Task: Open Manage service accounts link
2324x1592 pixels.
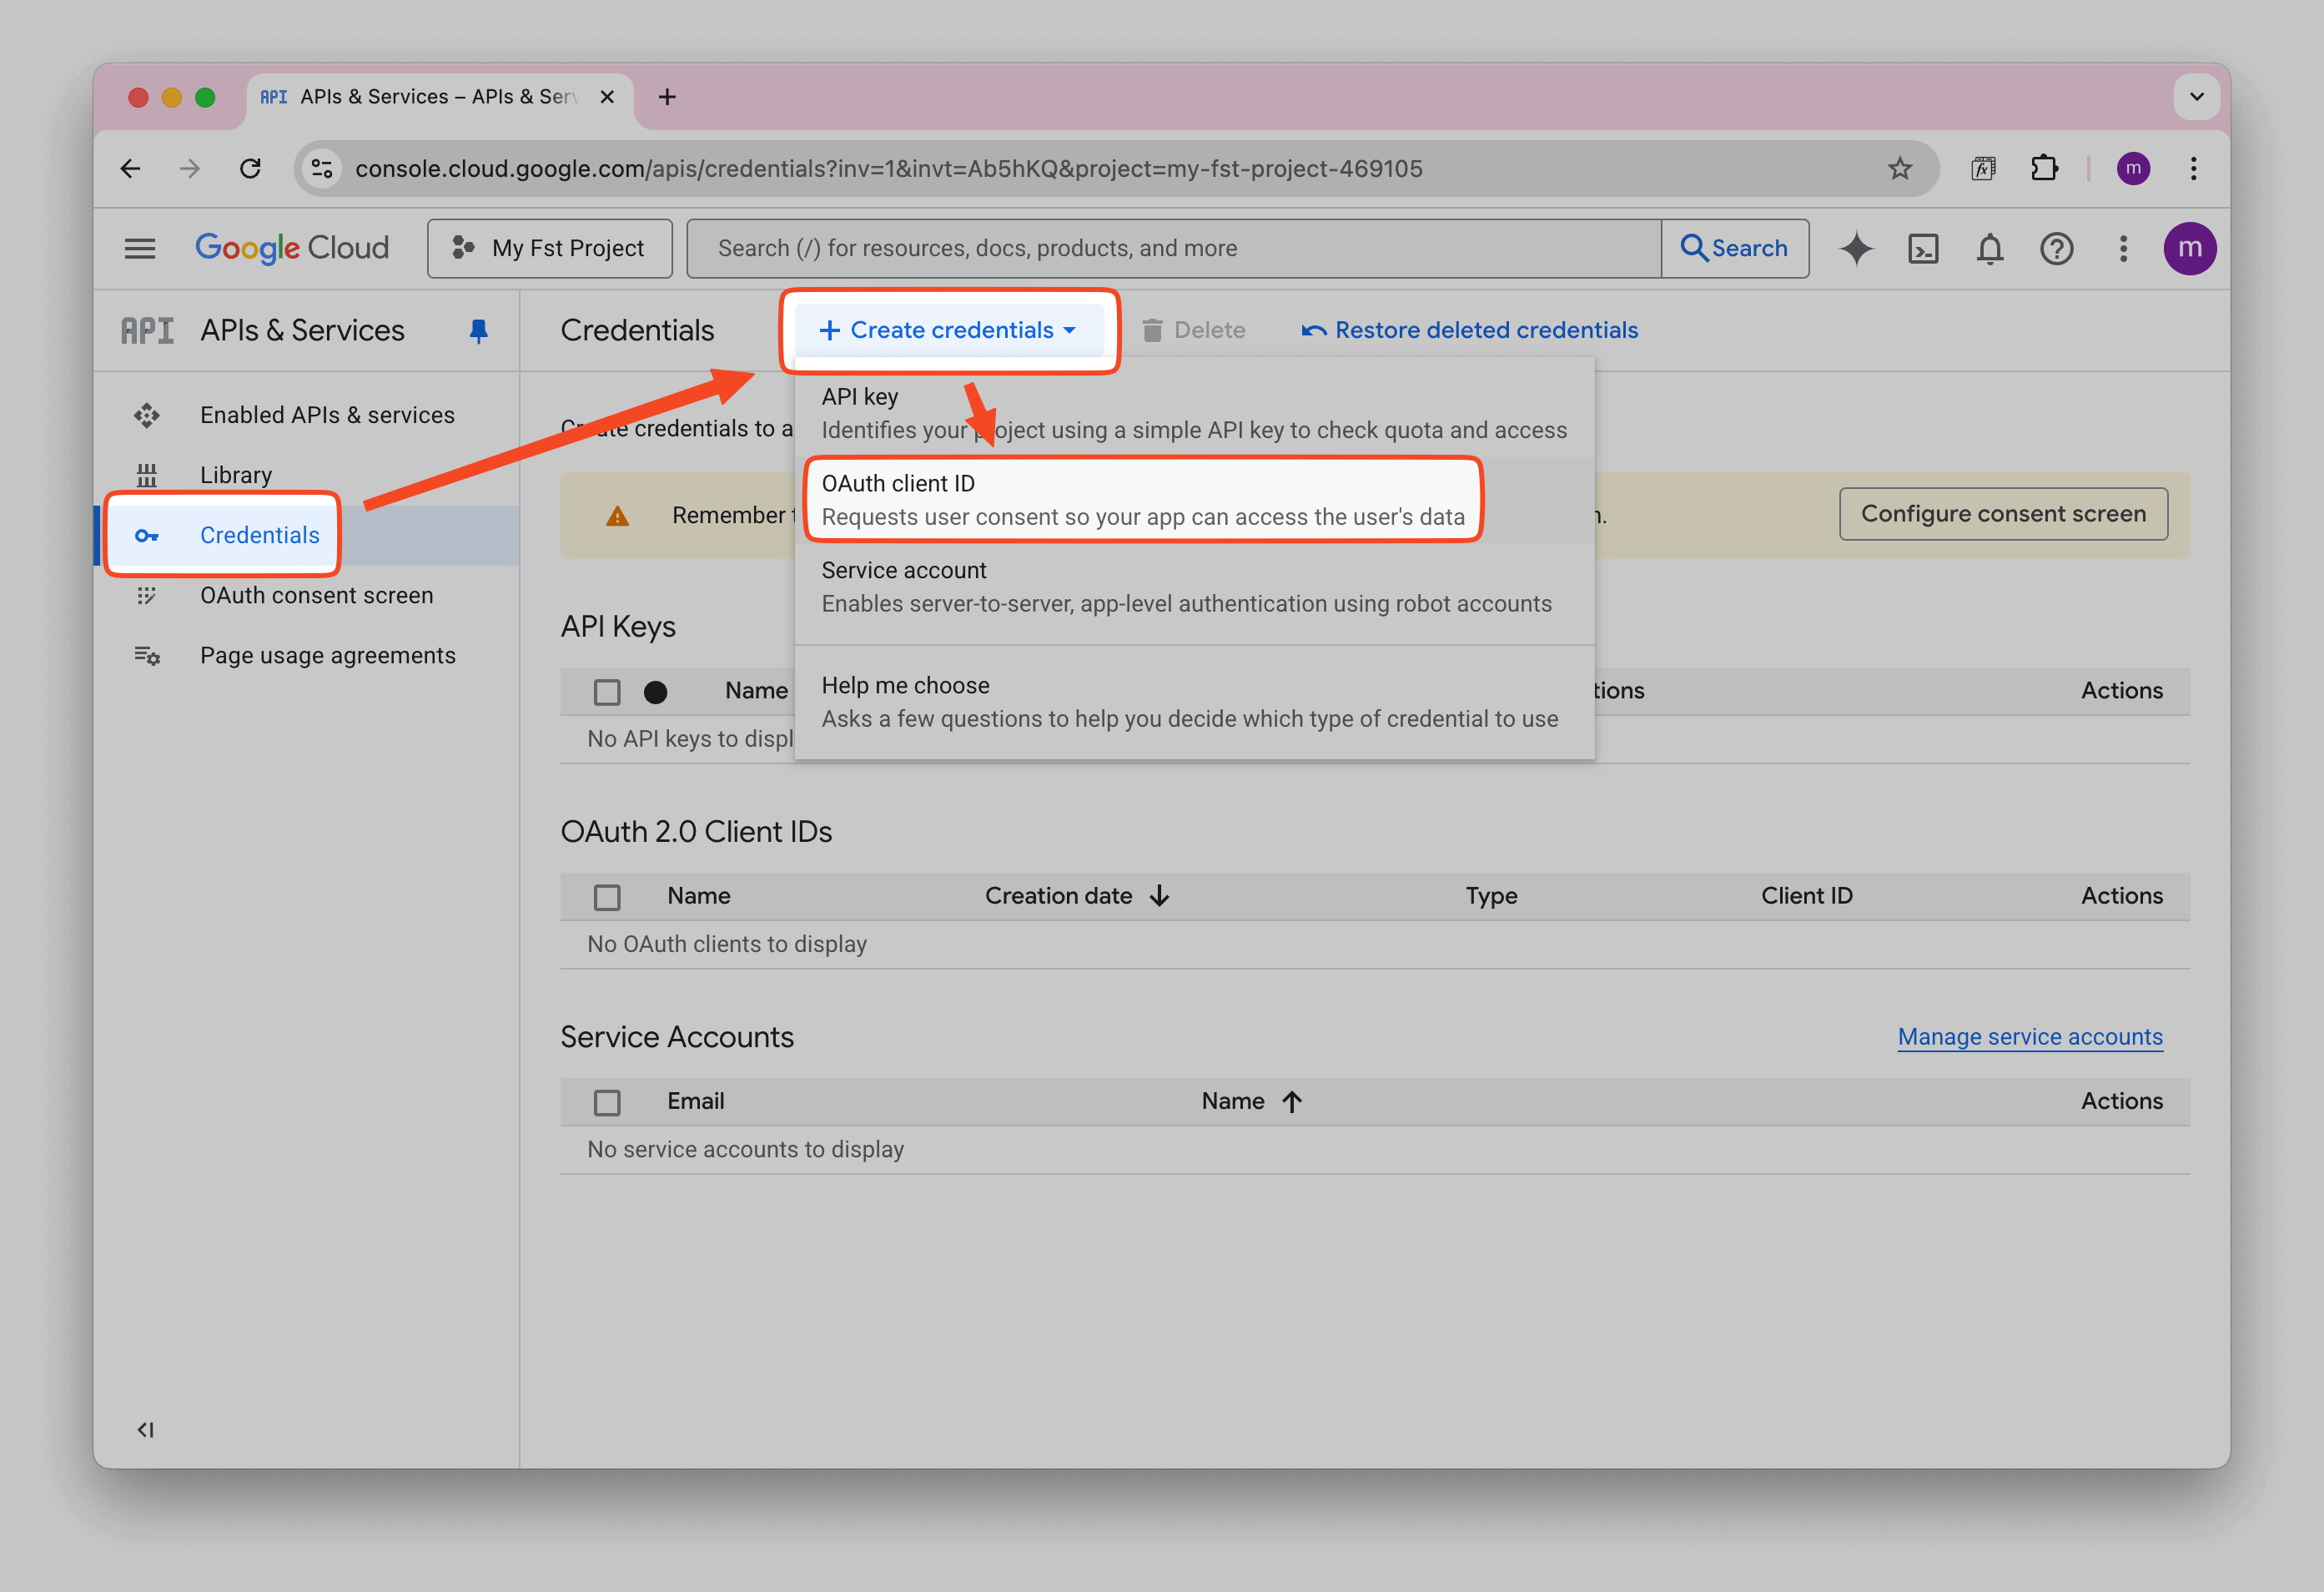Action: coord(2029,1036)
